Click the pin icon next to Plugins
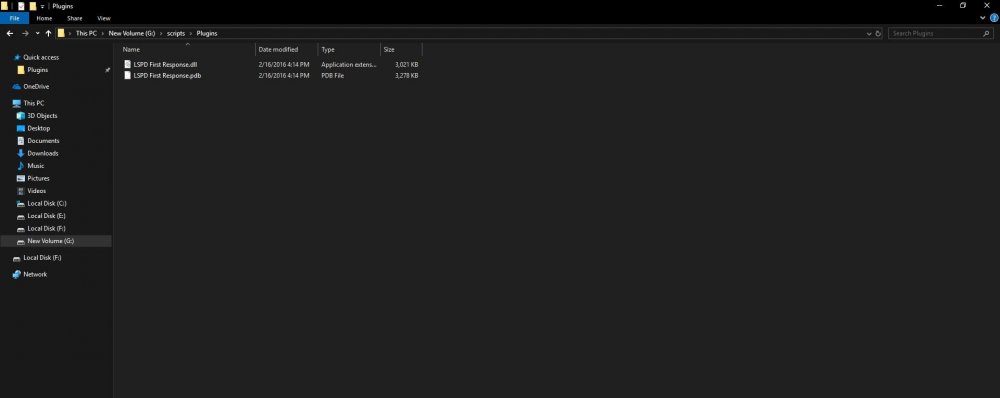The image size is (1000, 398). pyautogui.click(x=107, y=70)
